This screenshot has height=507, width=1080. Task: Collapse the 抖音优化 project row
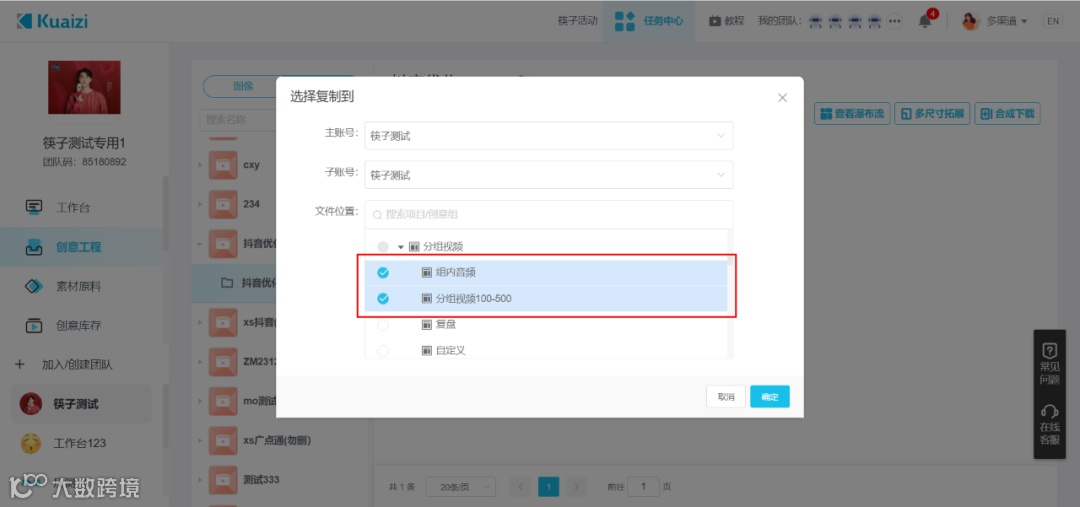point(200,244)
